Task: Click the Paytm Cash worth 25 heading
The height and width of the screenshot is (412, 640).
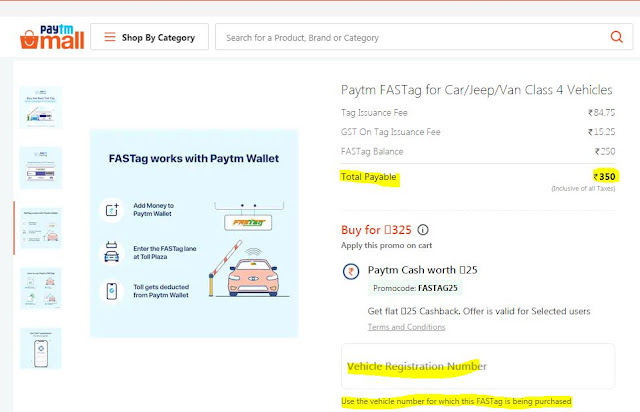Action: coord(422,270)
